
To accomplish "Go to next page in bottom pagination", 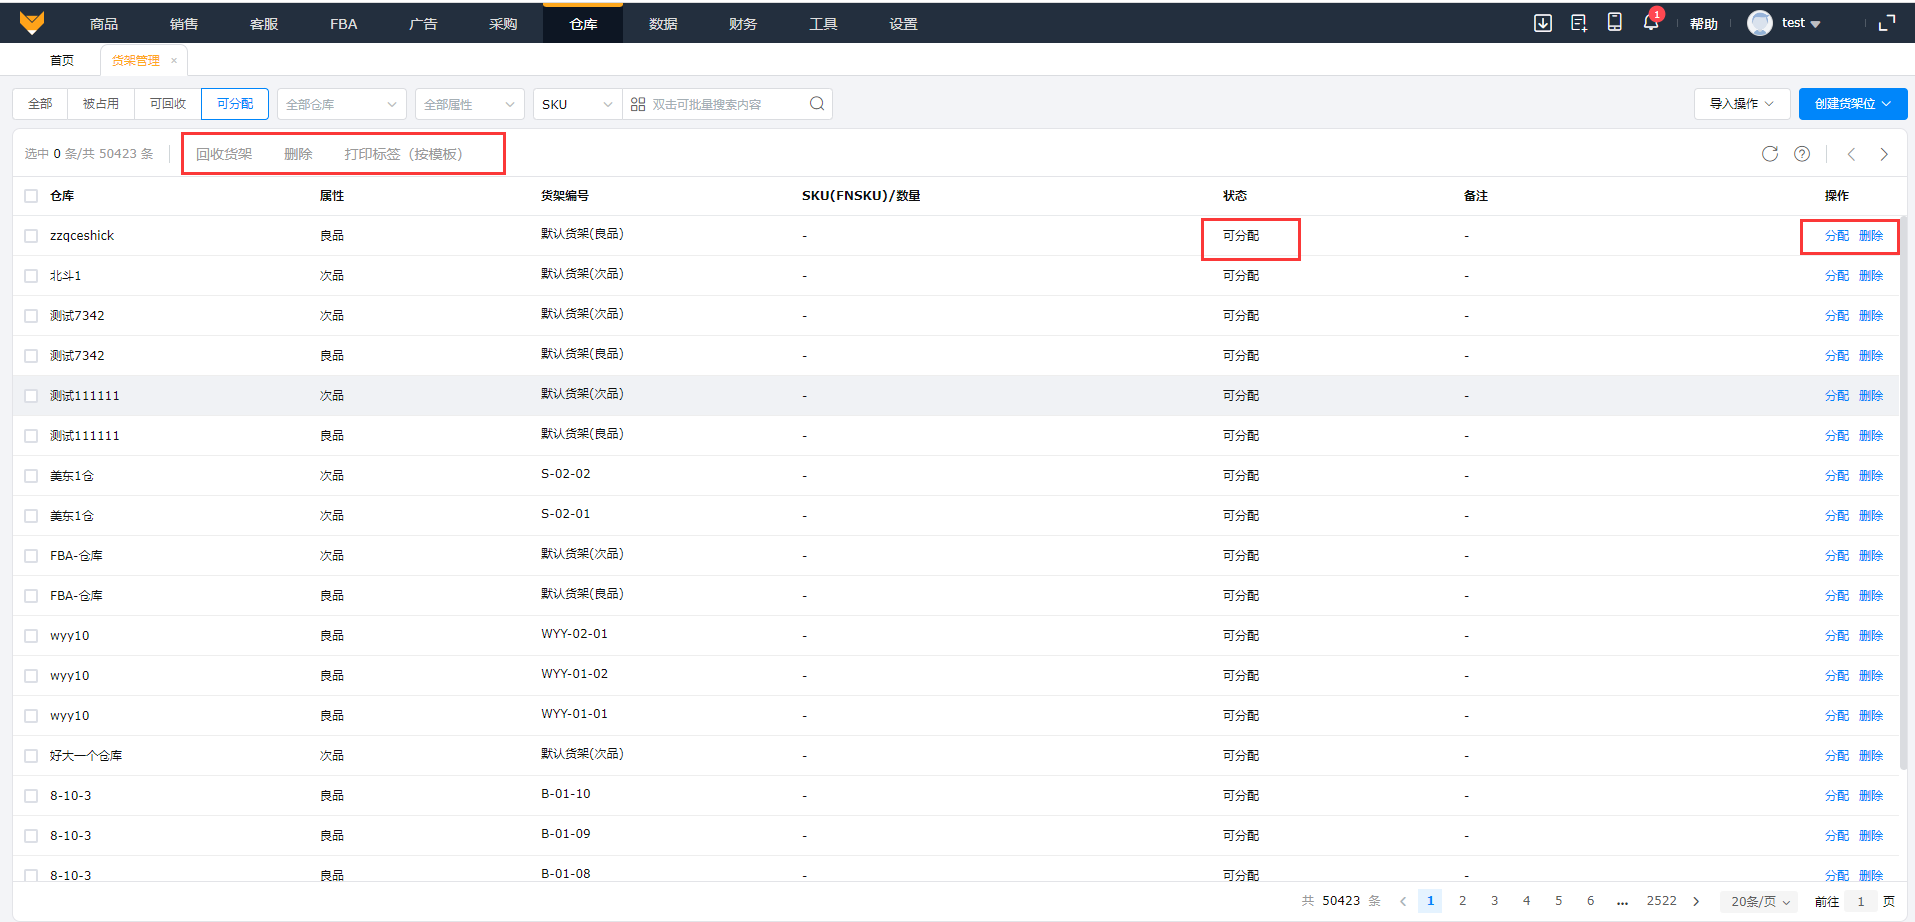I will 1696,901.
